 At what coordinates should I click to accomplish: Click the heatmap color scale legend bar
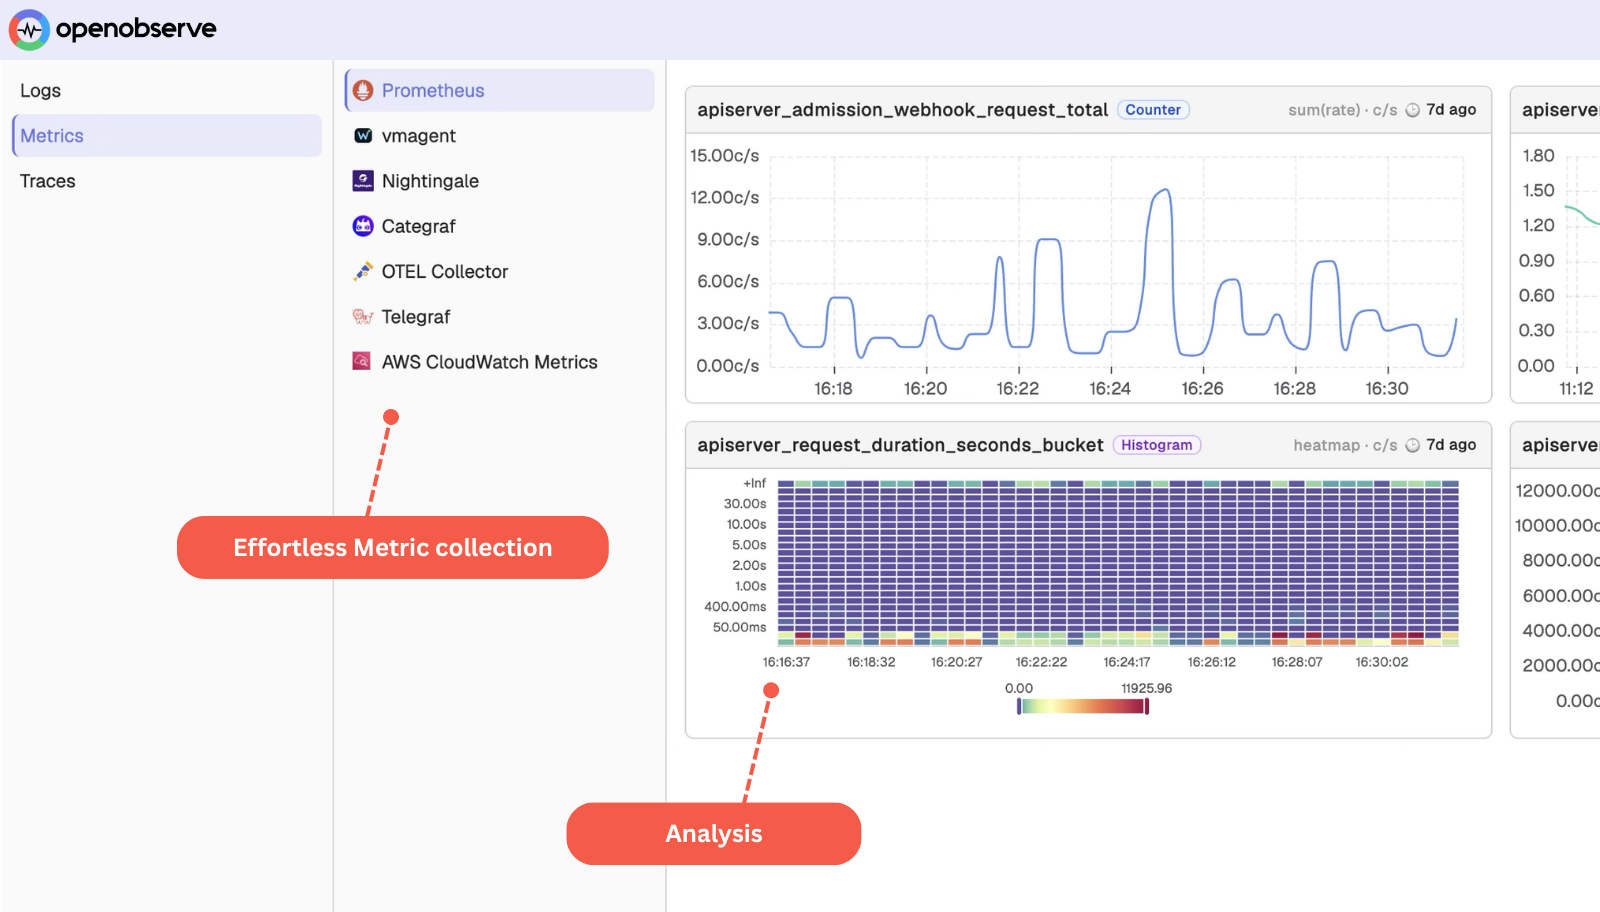[1083, 707]
